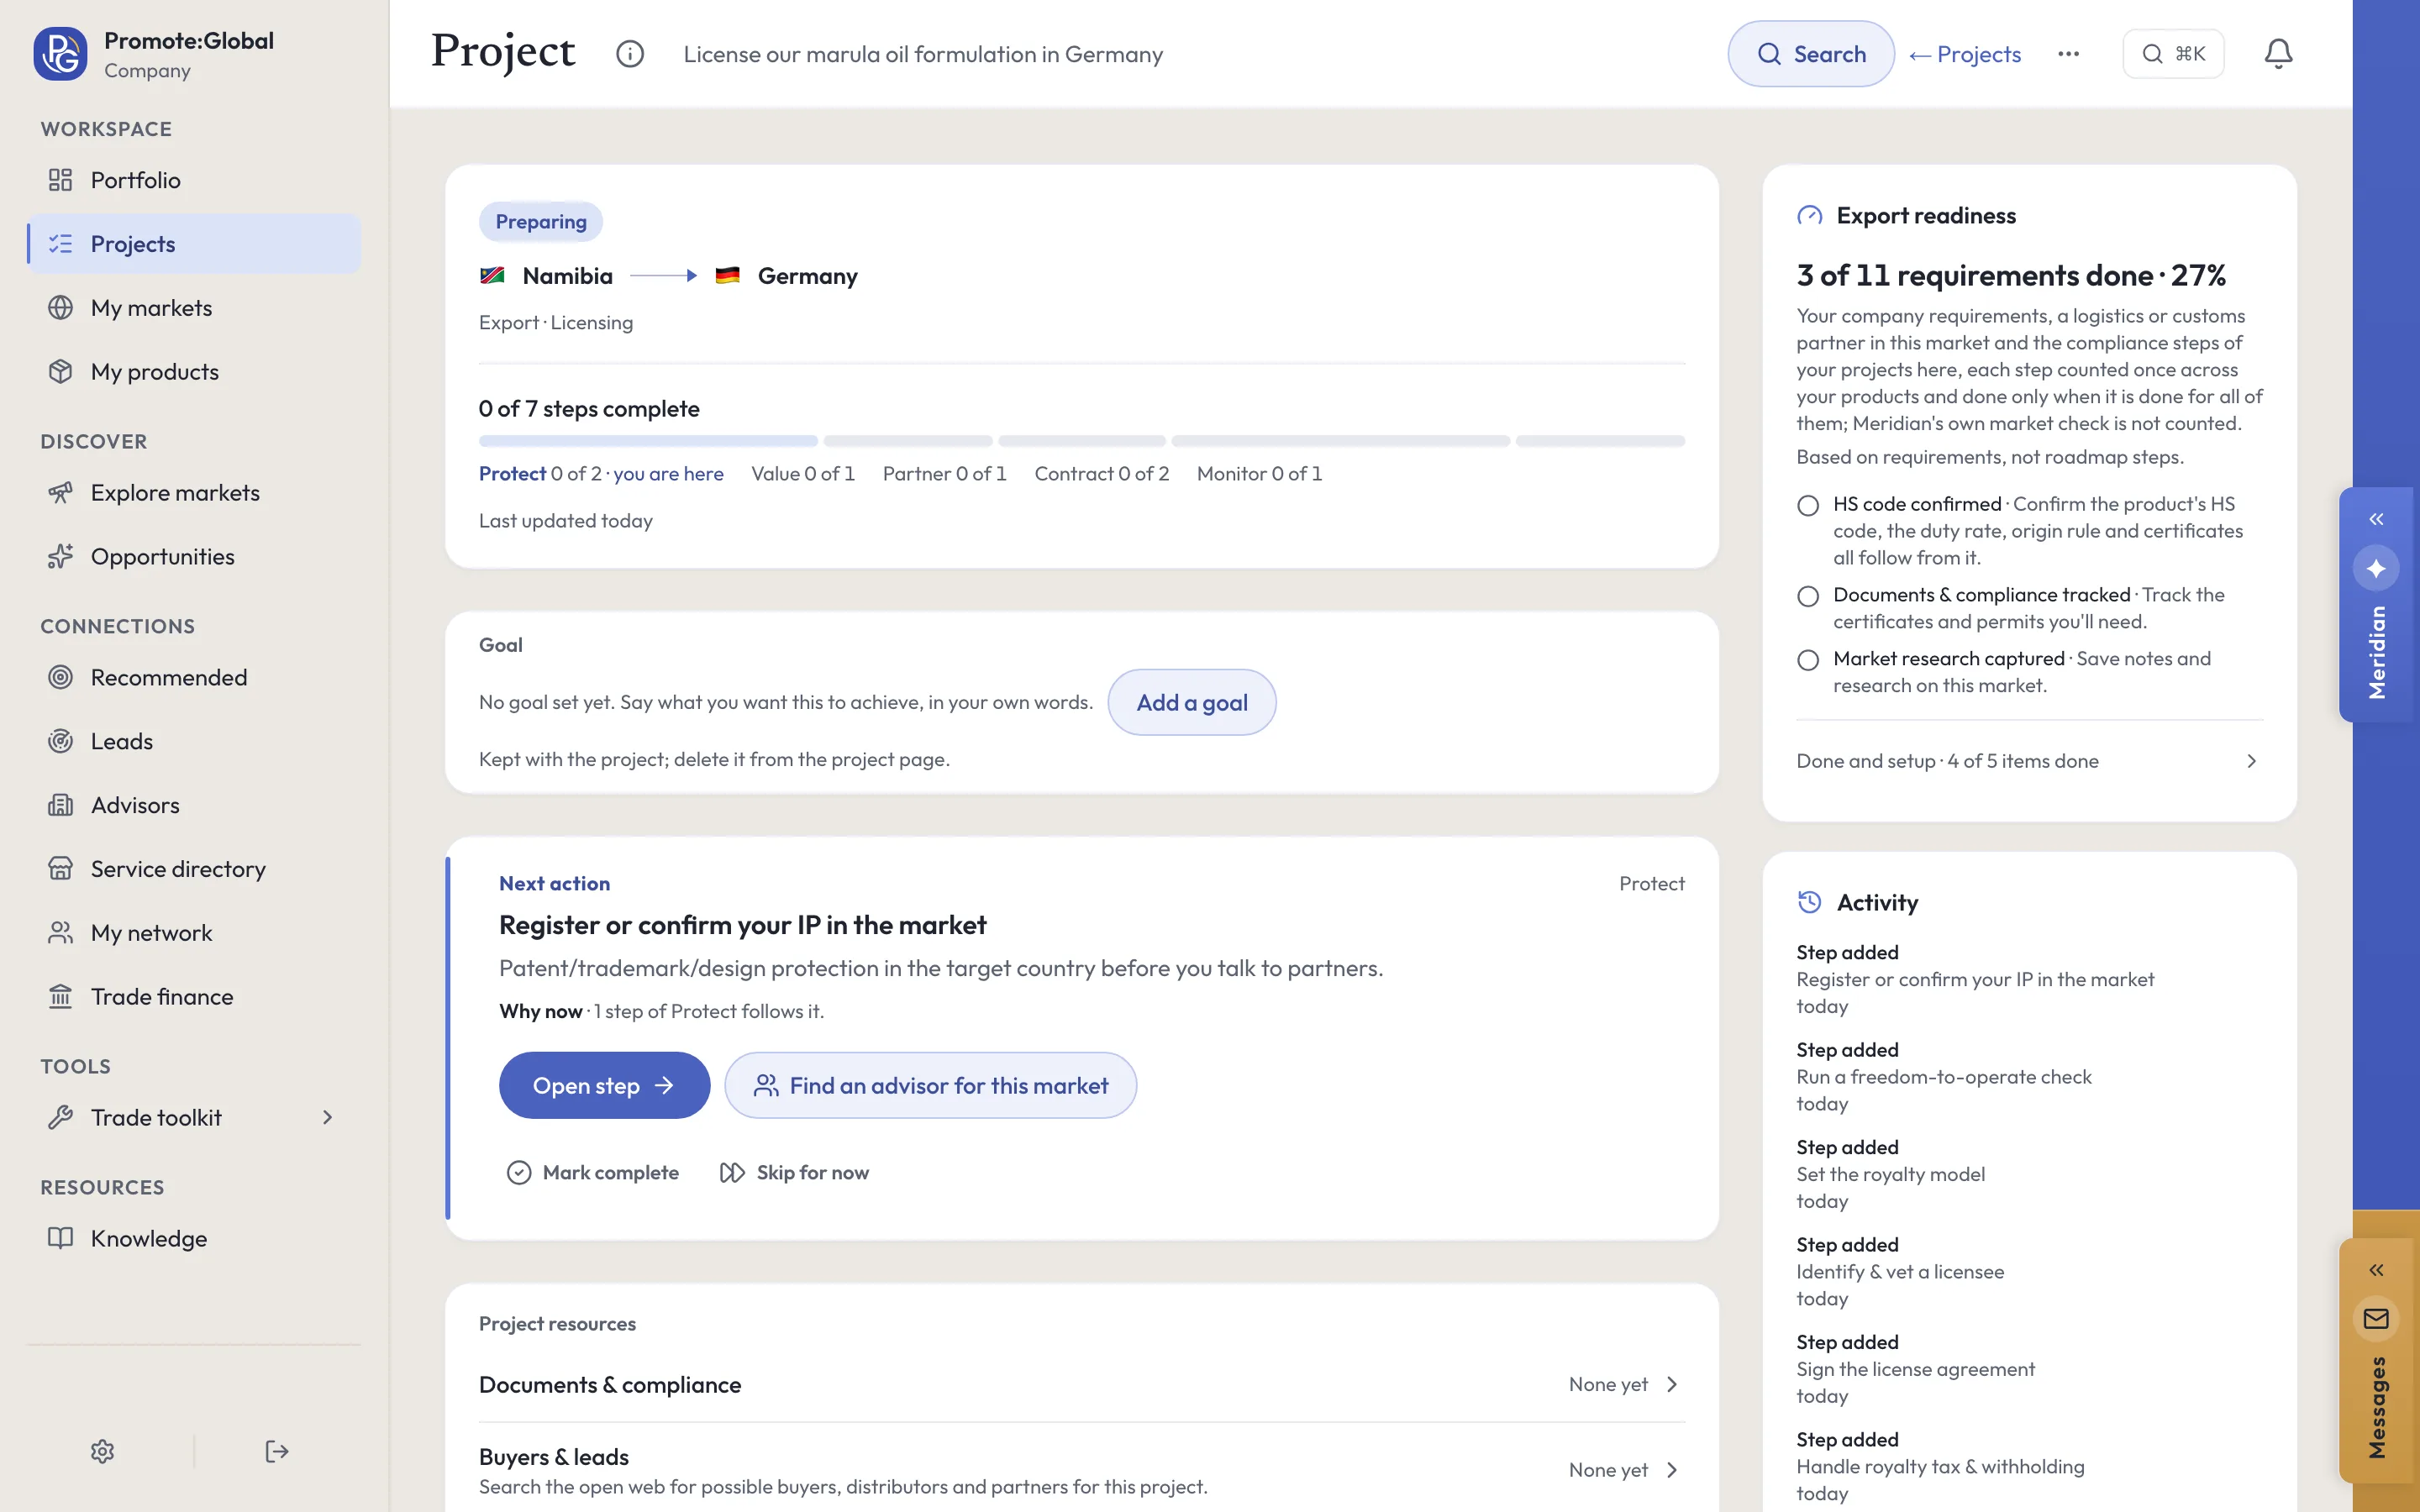The height and width of the screenshot is (1512, 2420).
Task: Click the Meridian sparkle icon
Action: pos(2376,569)
